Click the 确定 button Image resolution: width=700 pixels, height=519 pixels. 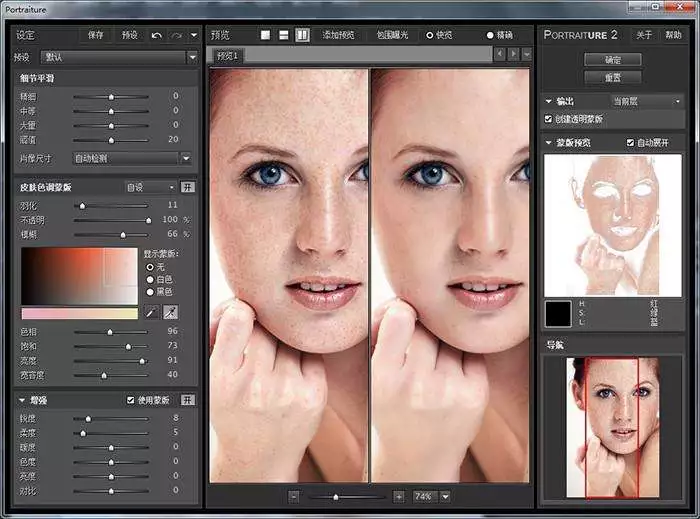(x=613, y=59)
